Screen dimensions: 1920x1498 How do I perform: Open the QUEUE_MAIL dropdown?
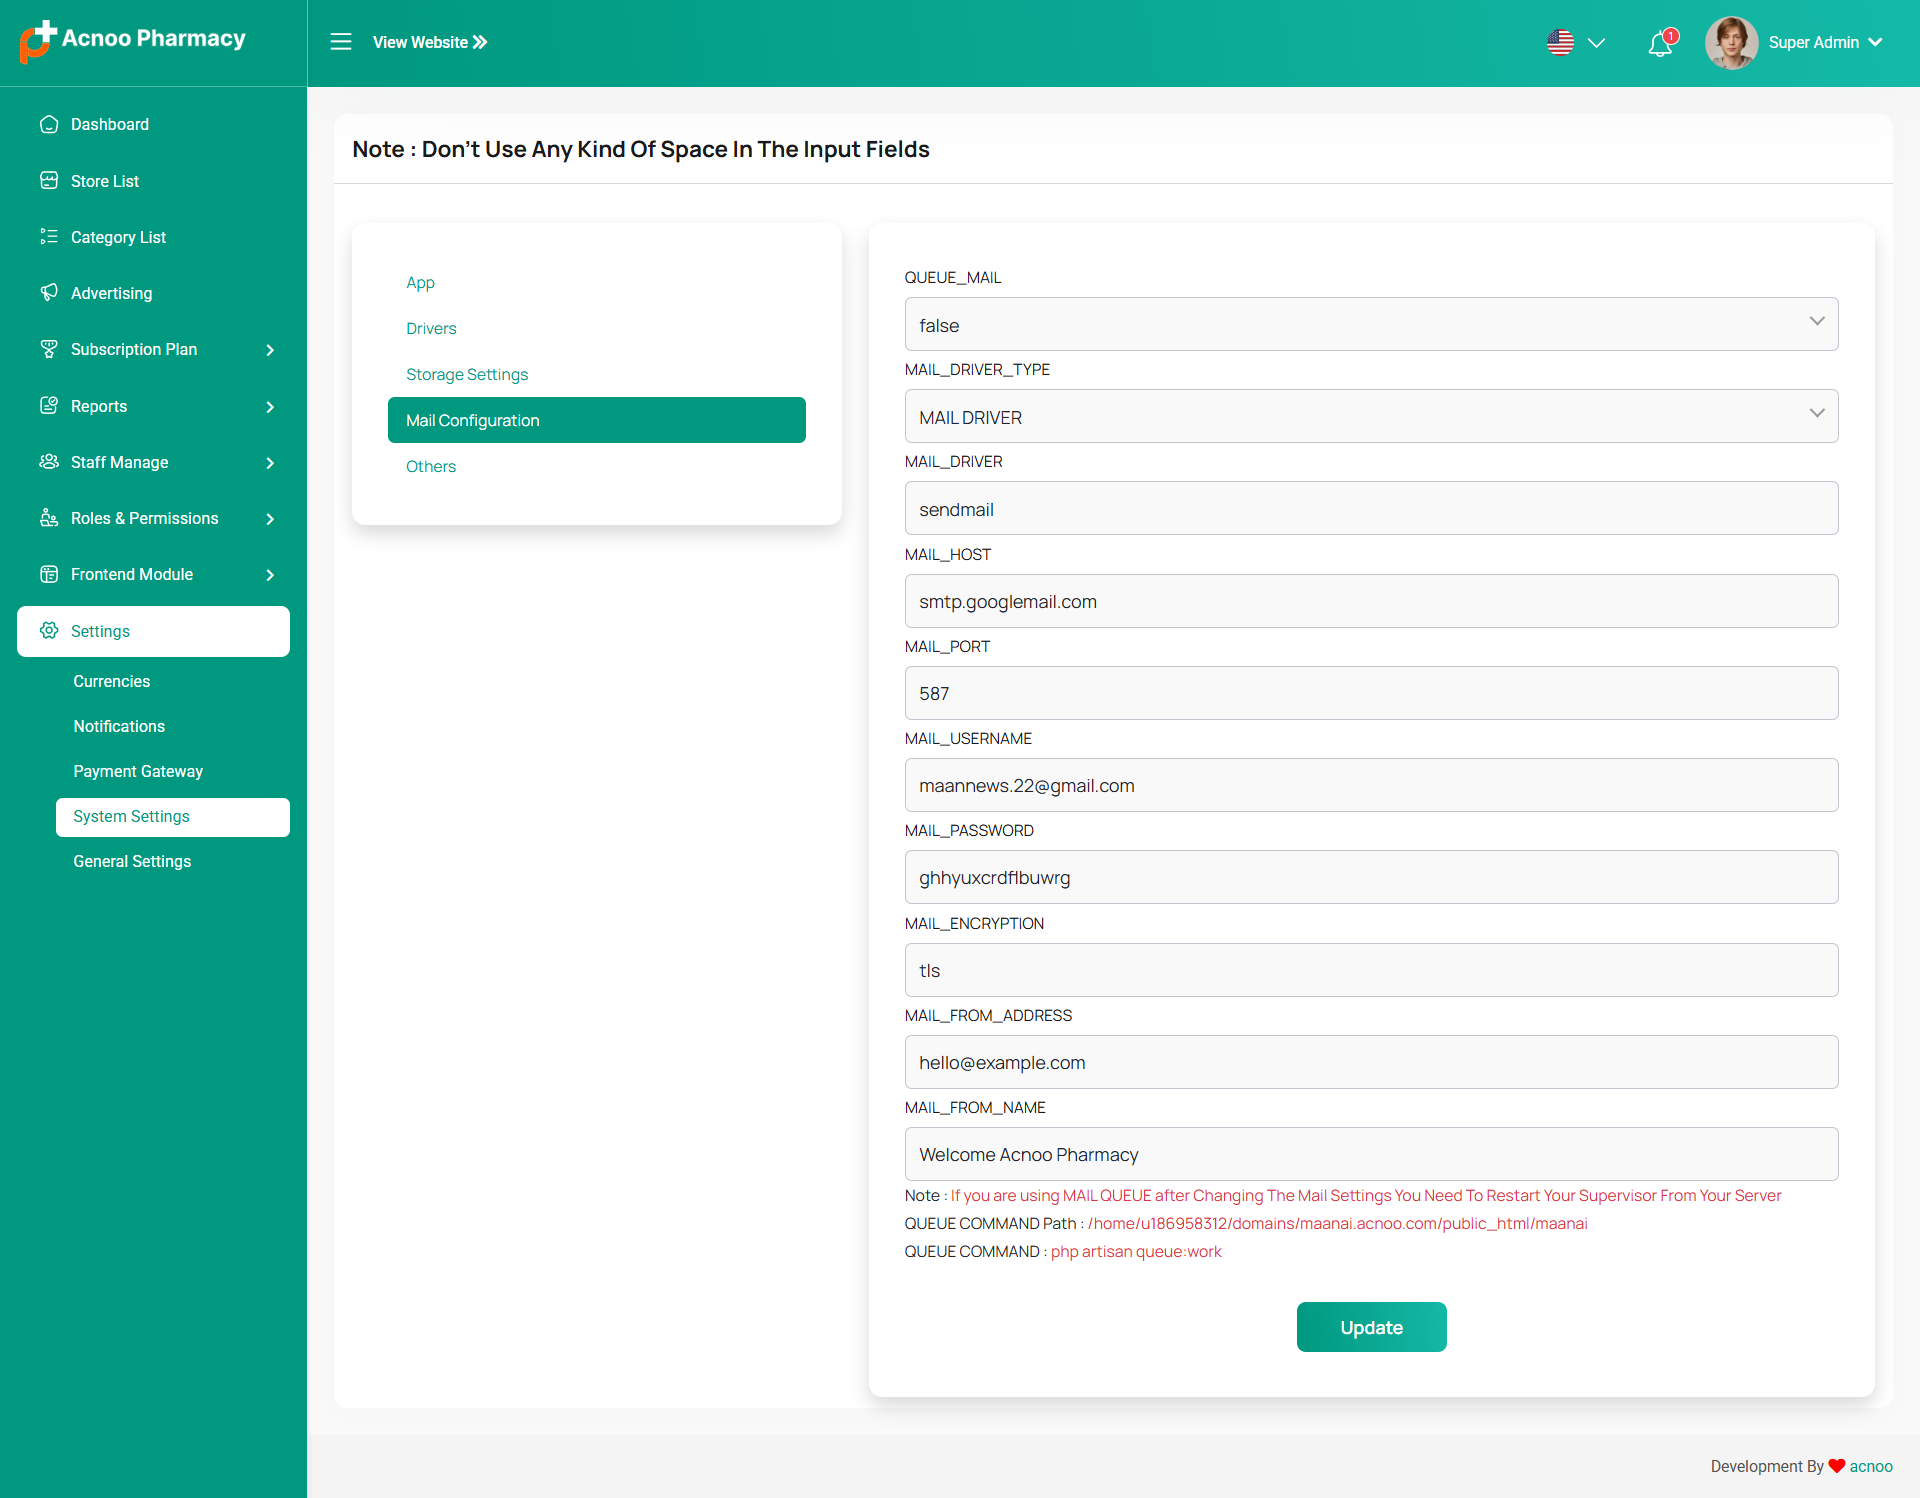1370,325
